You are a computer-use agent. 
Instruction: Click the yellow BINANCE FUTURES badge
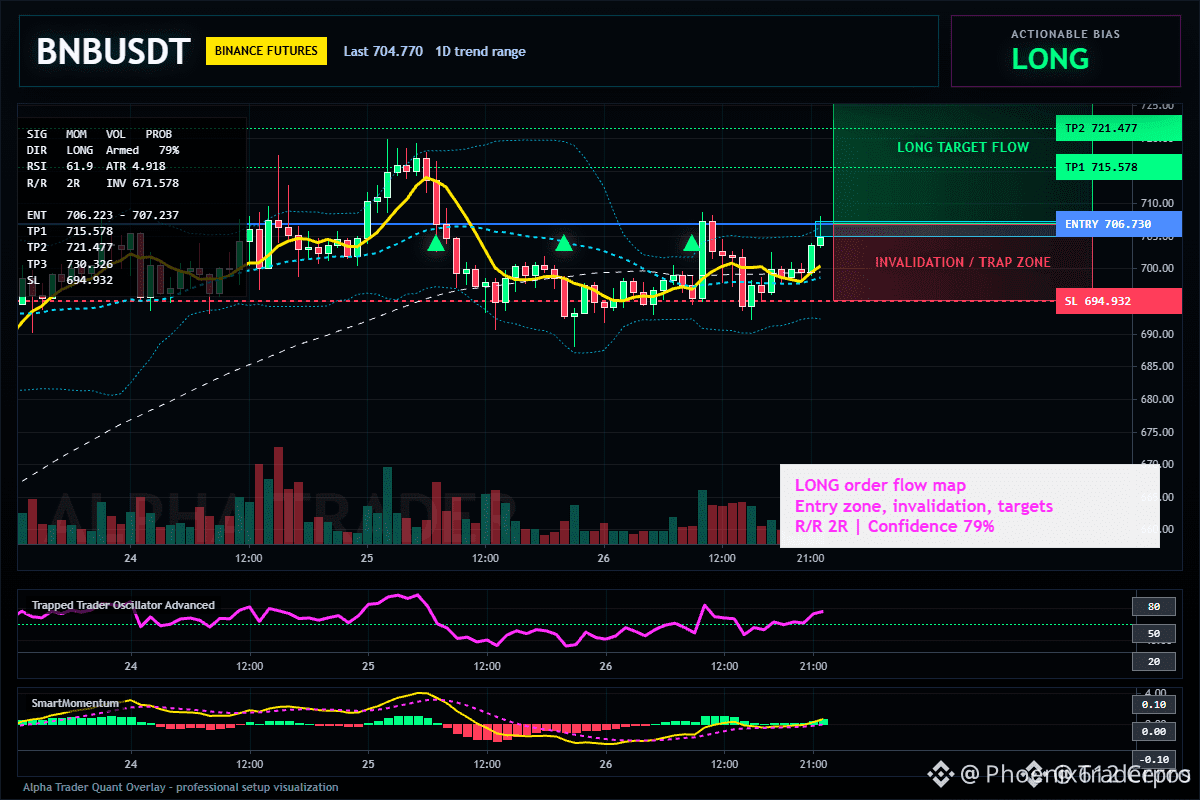[x=266, y=50]
